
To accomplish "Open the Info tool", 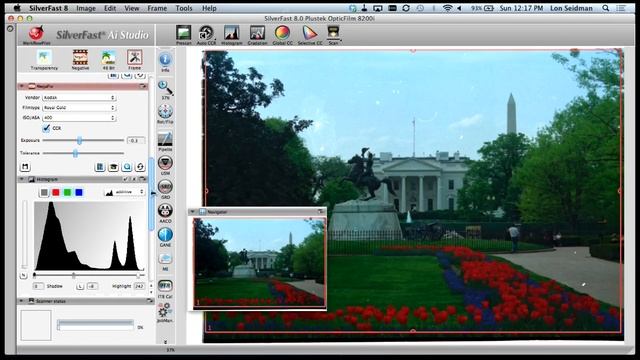I will (165, 62).
